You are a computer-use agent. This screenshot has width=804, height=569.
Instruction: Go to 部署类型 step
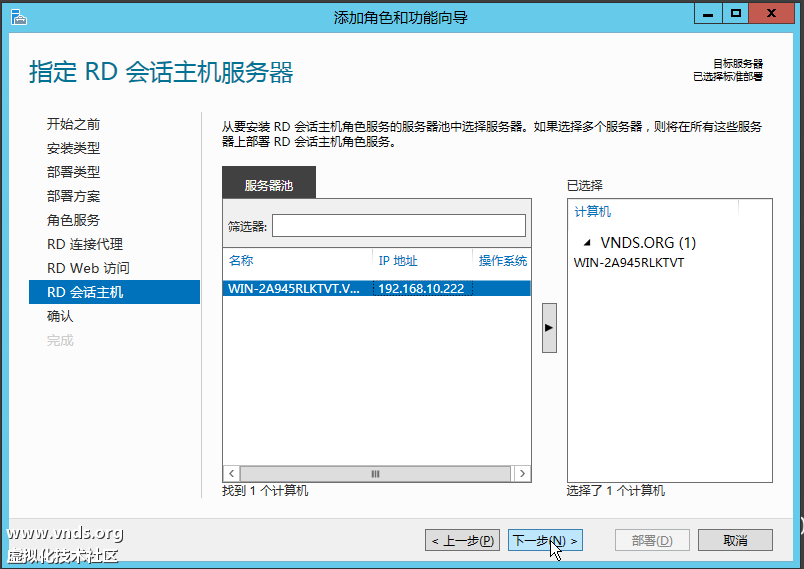pos(73,172)
